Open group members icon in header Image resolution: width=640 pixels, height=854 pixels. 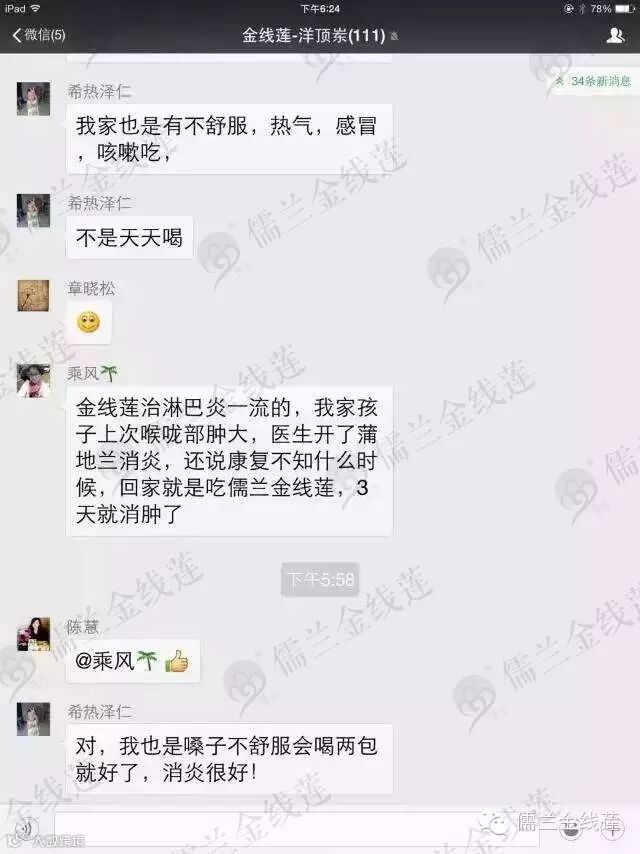click(615, 35)
